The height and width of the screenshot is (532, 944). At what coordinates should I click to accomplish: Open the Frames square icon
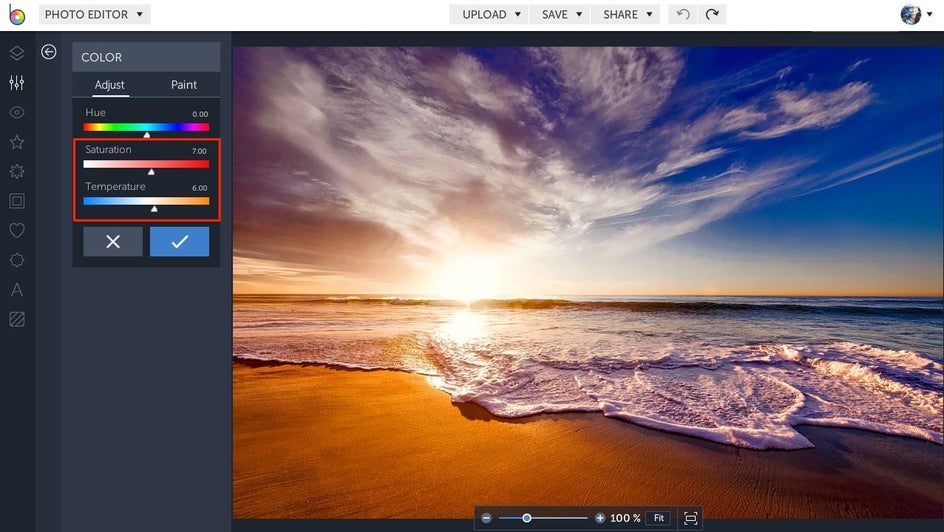click(17, 201)
